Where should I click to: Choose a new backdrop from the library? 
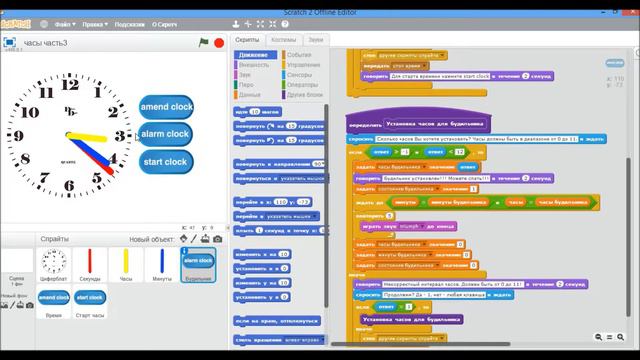point(4,305)
